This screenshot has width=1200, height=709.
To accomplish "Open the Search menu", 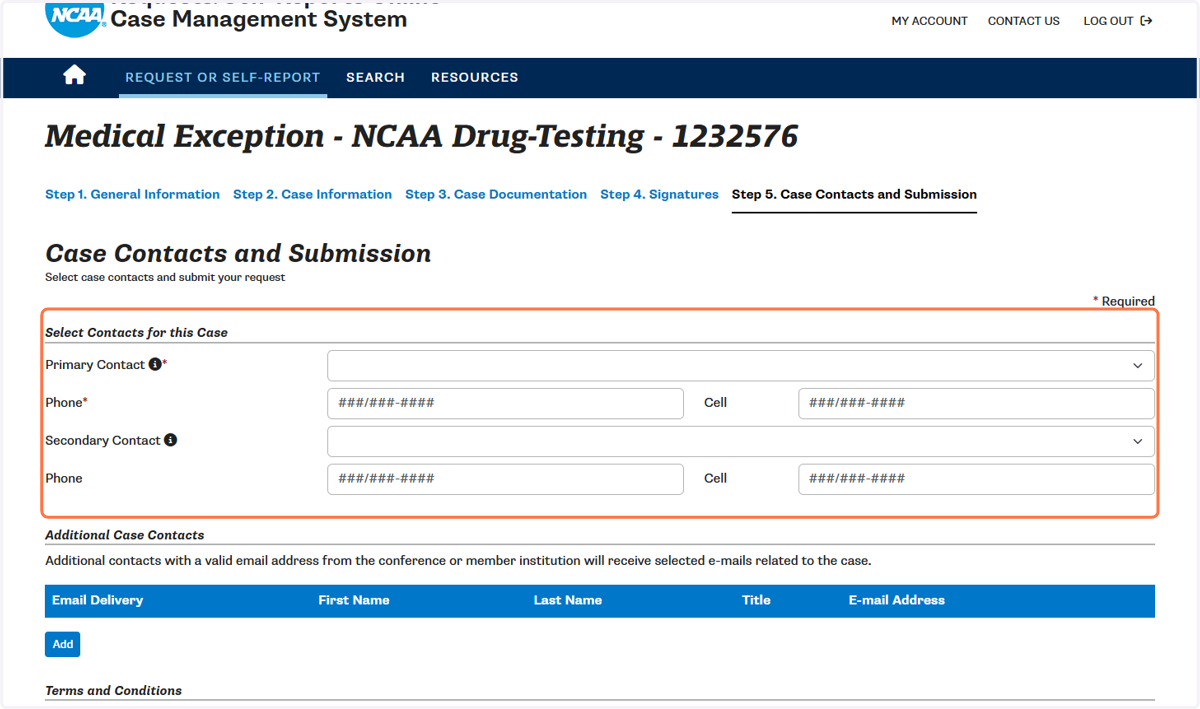I will click(375, 77).
